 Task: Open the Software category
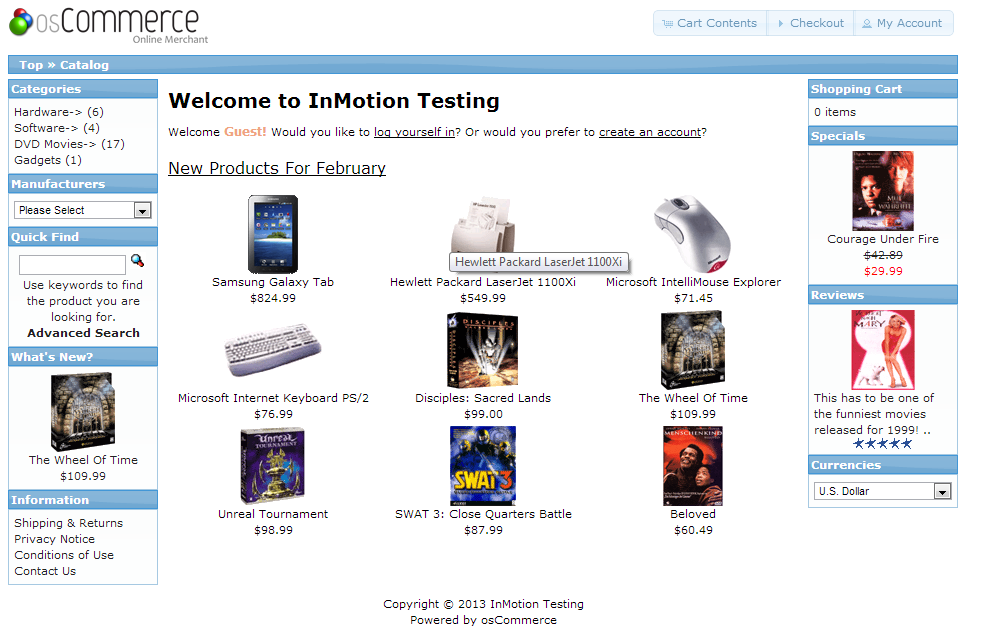(x=46, y=128)
